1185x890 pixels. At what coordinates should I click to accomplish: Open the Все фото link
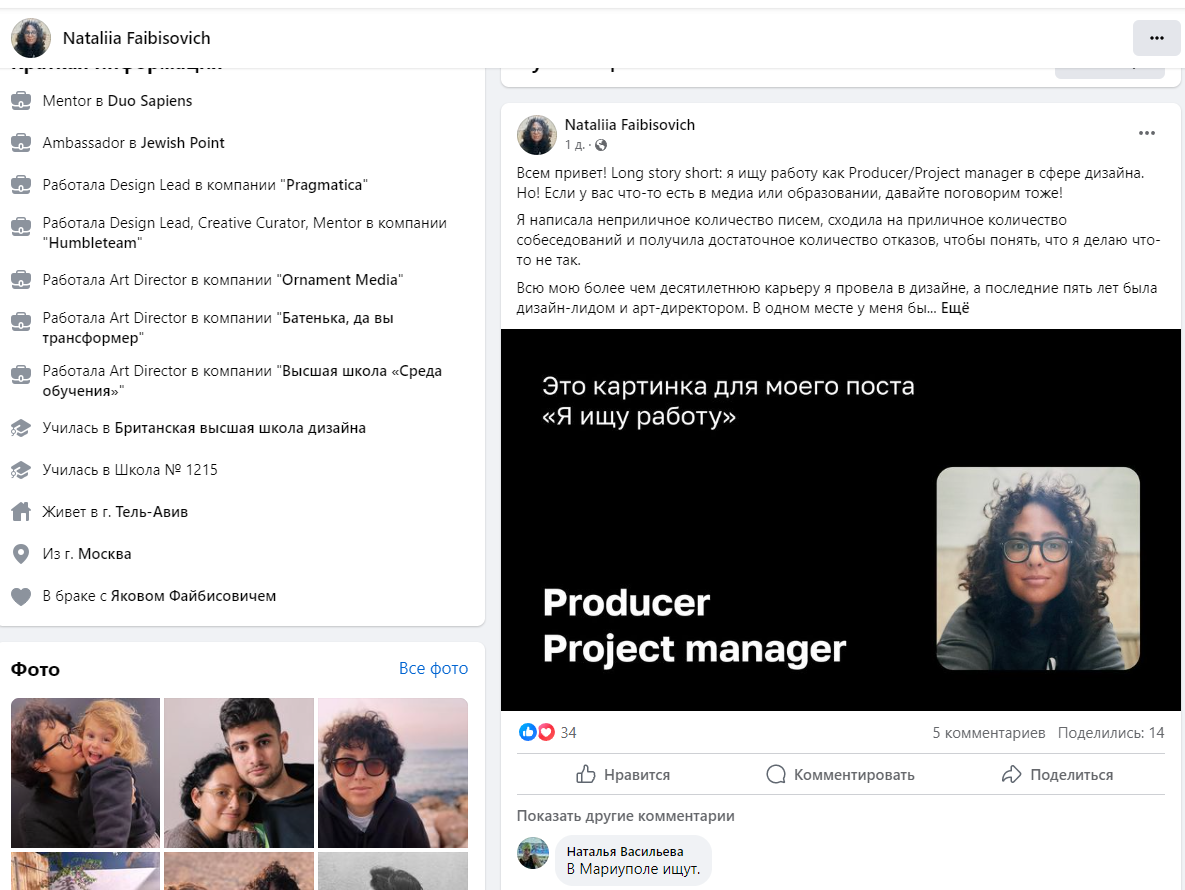click(x=433, y=669)
